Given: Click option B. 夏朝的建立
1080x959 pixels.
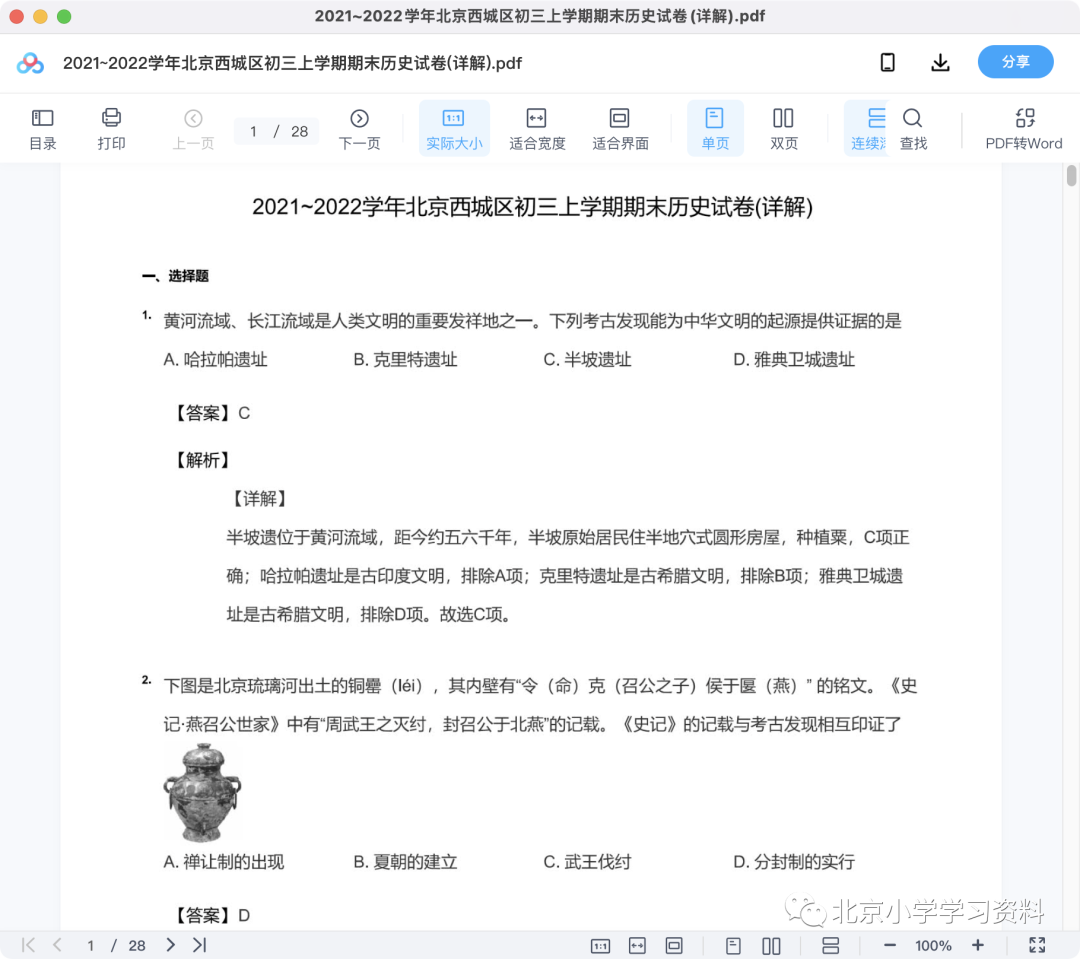Looking at the screenshot, I should [x=405, y=862].
